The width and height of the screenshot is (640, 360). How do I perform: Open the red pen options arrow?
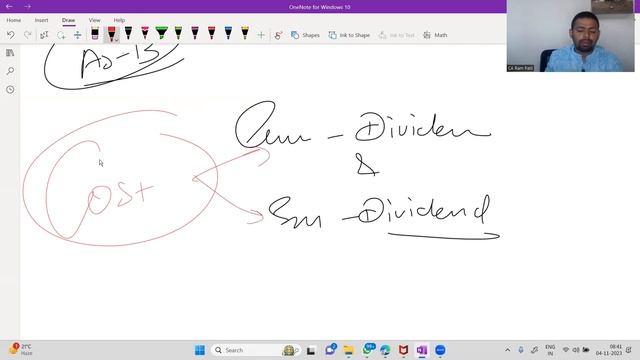tap(117, 40)
